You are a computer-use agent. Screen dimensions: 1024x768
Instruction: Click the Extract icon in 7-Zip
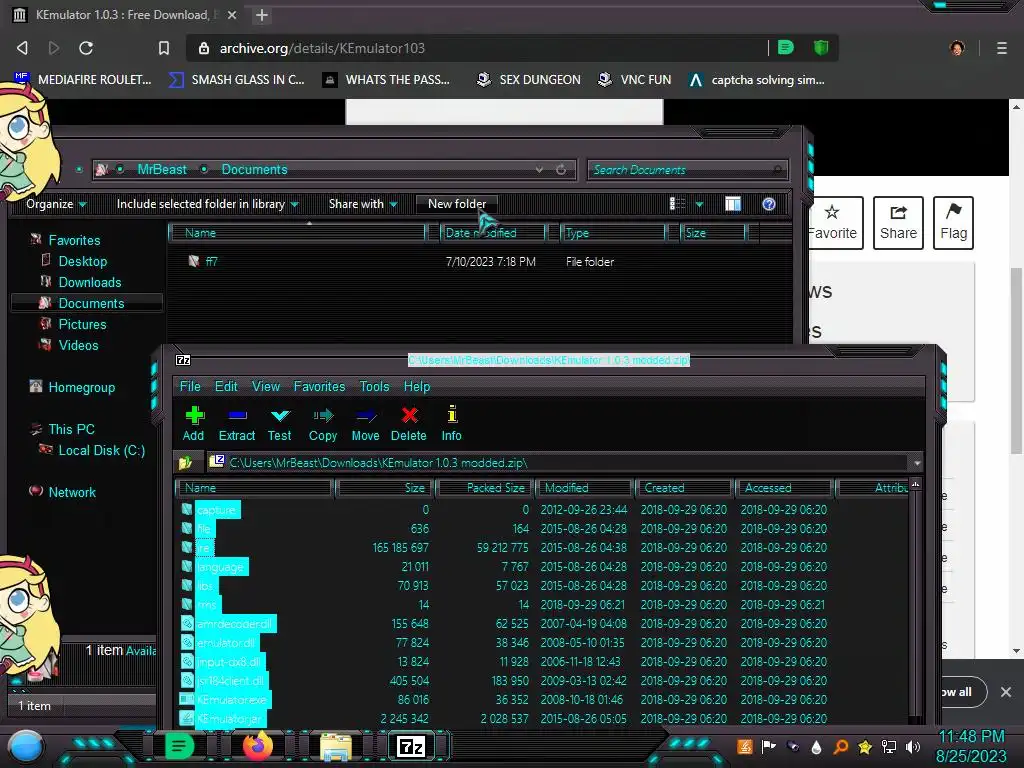236,424
